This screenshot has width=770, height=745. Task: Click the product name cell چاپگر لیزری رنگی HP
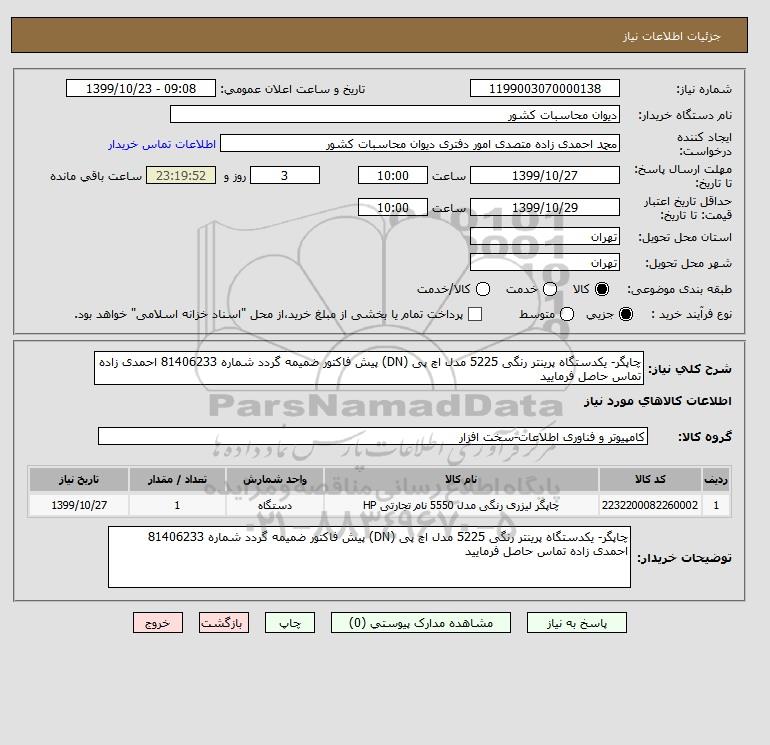461,505
